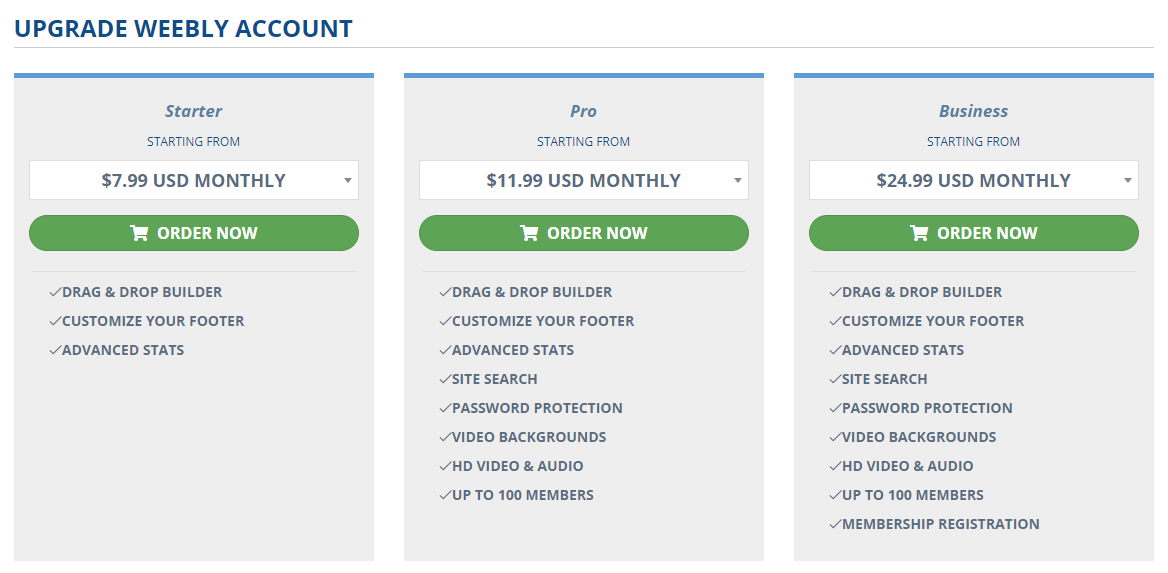Click the checkmark beside Business's Membership Registration

[x=835, y=524]
